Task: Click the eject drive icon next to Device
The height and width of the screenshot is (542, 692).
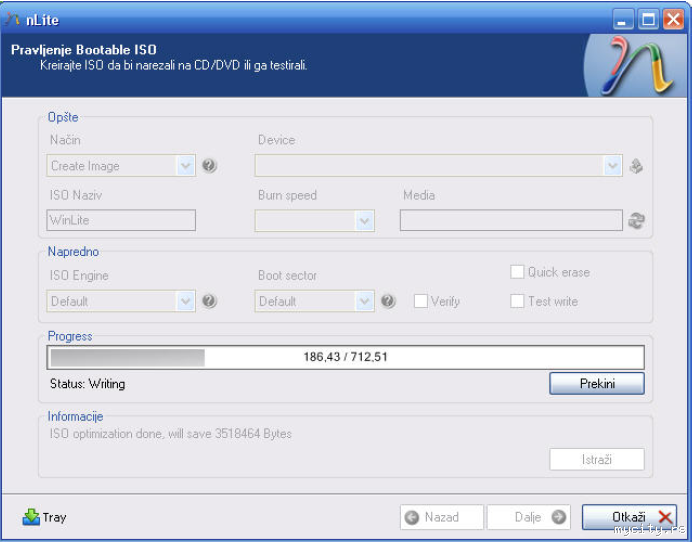Action: [636, 166]
